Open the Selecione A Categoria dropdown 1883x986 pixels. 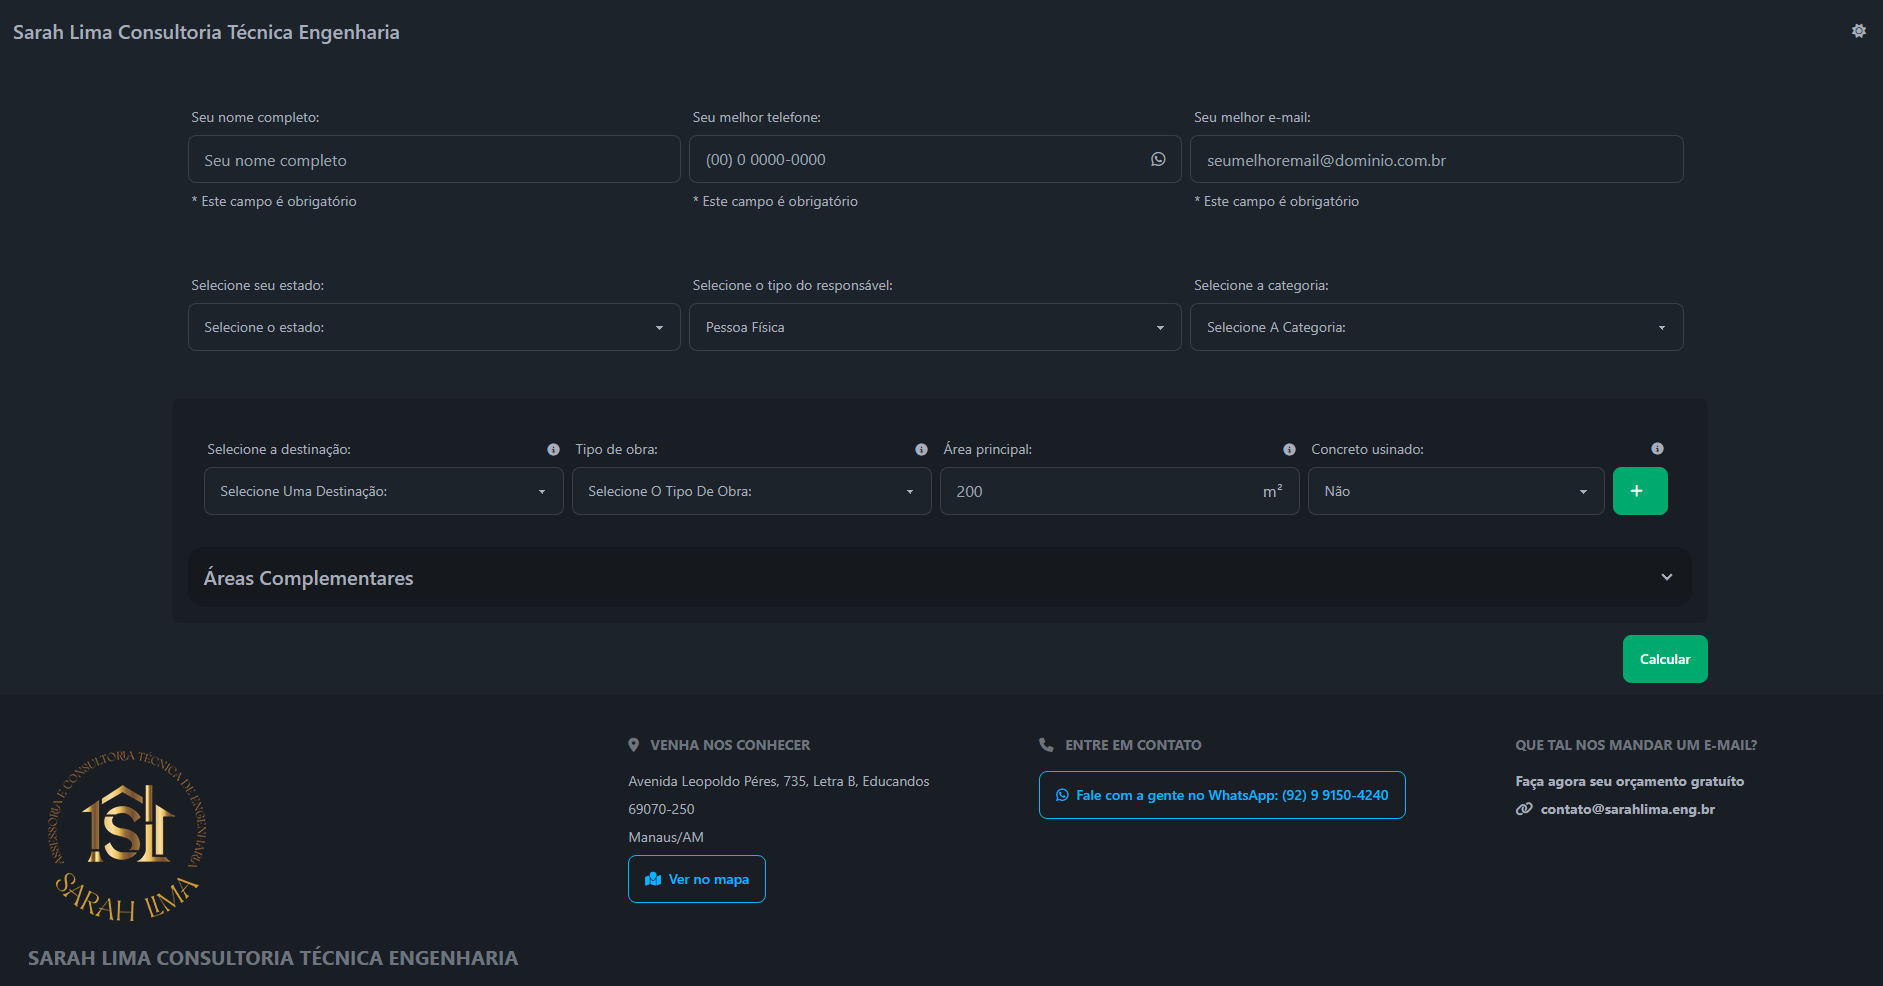tap(1436, 327)
